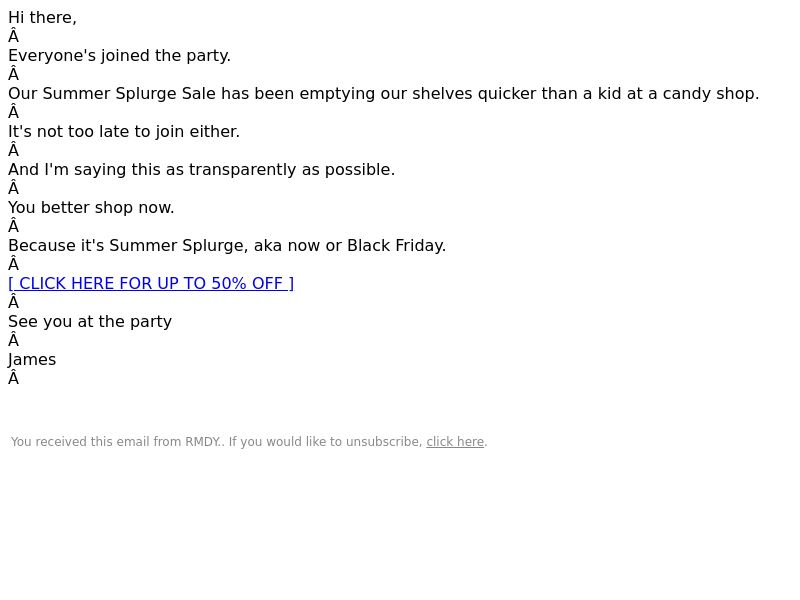Click 'RMDY' in the footer notice
Image resolution: width=800 pixels, height=600 pixels.
pyautogui.click(x=202, y=442)
